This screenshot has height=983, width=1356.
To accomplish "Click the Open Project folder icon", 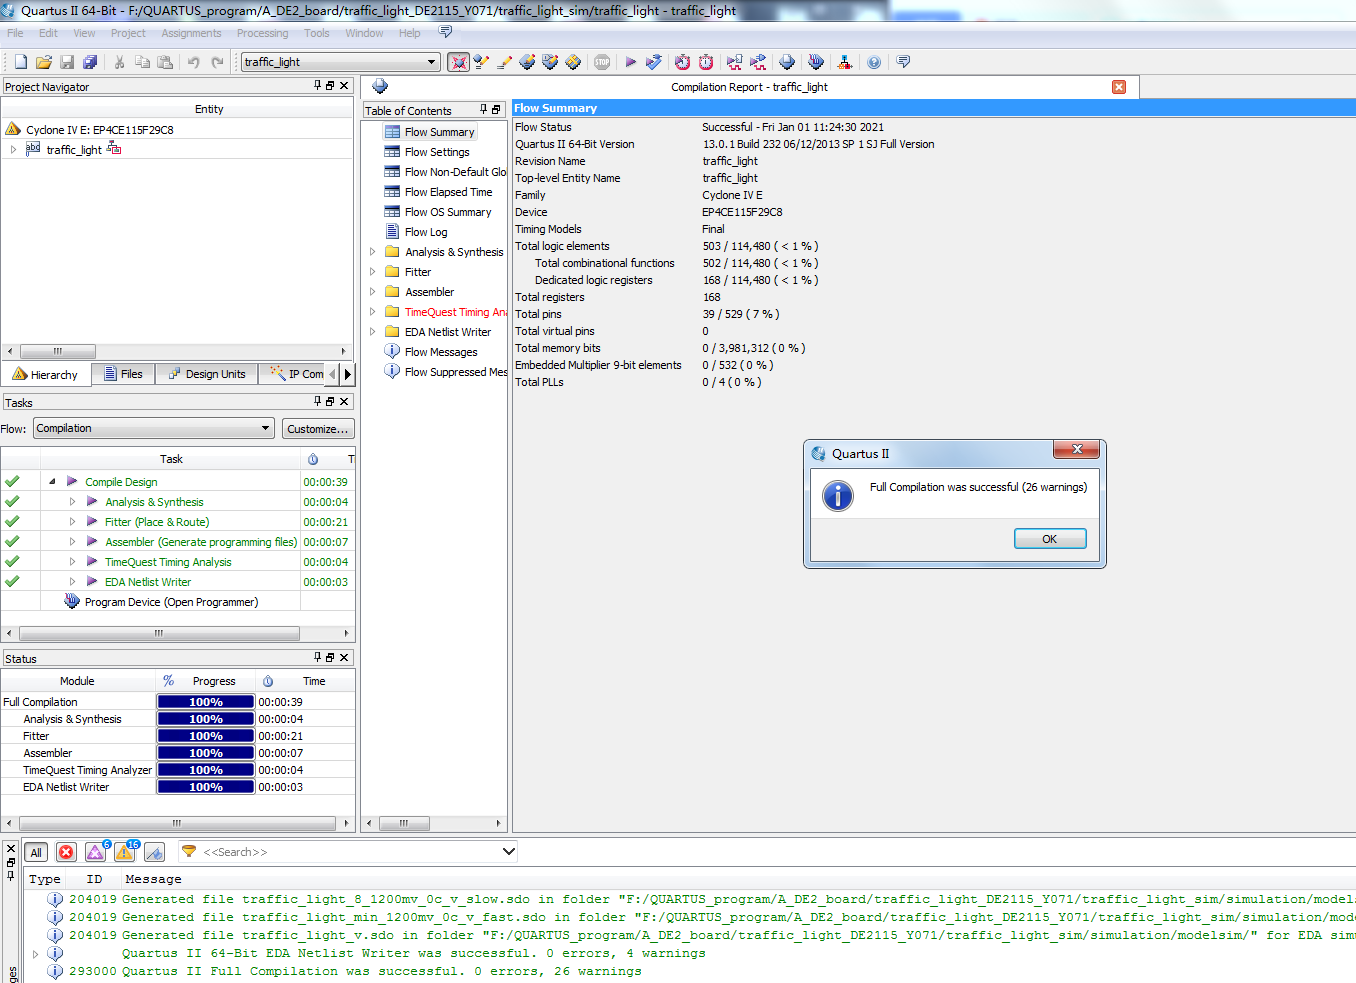I will click(43, 62).
